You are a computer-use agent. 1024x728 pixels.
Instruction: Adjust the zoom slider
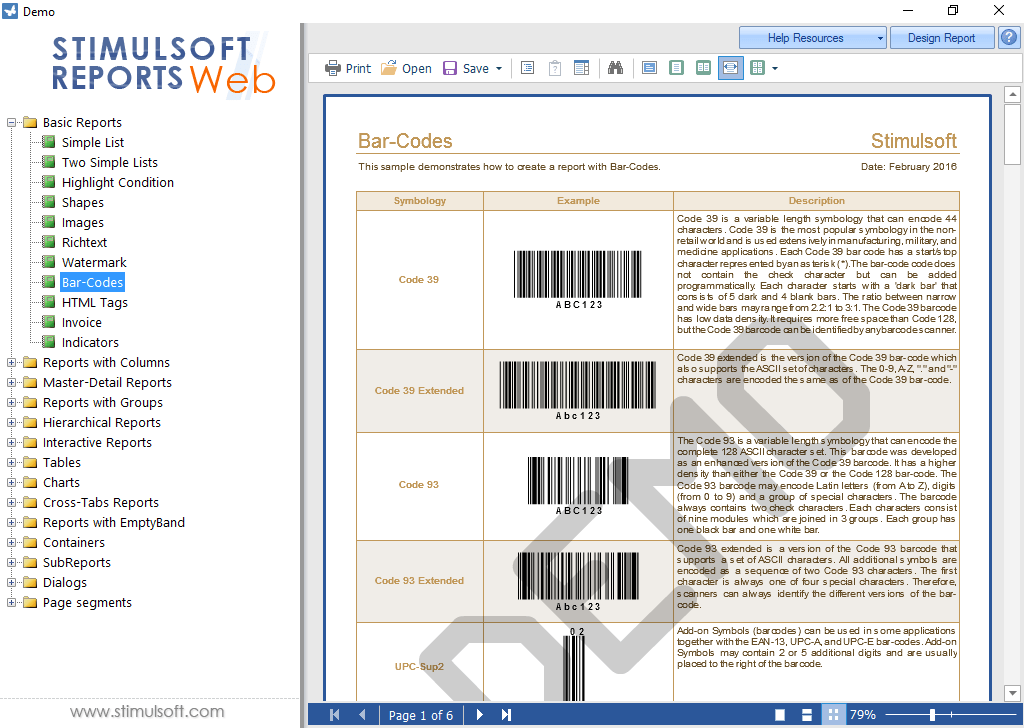(x=933, y=714)
